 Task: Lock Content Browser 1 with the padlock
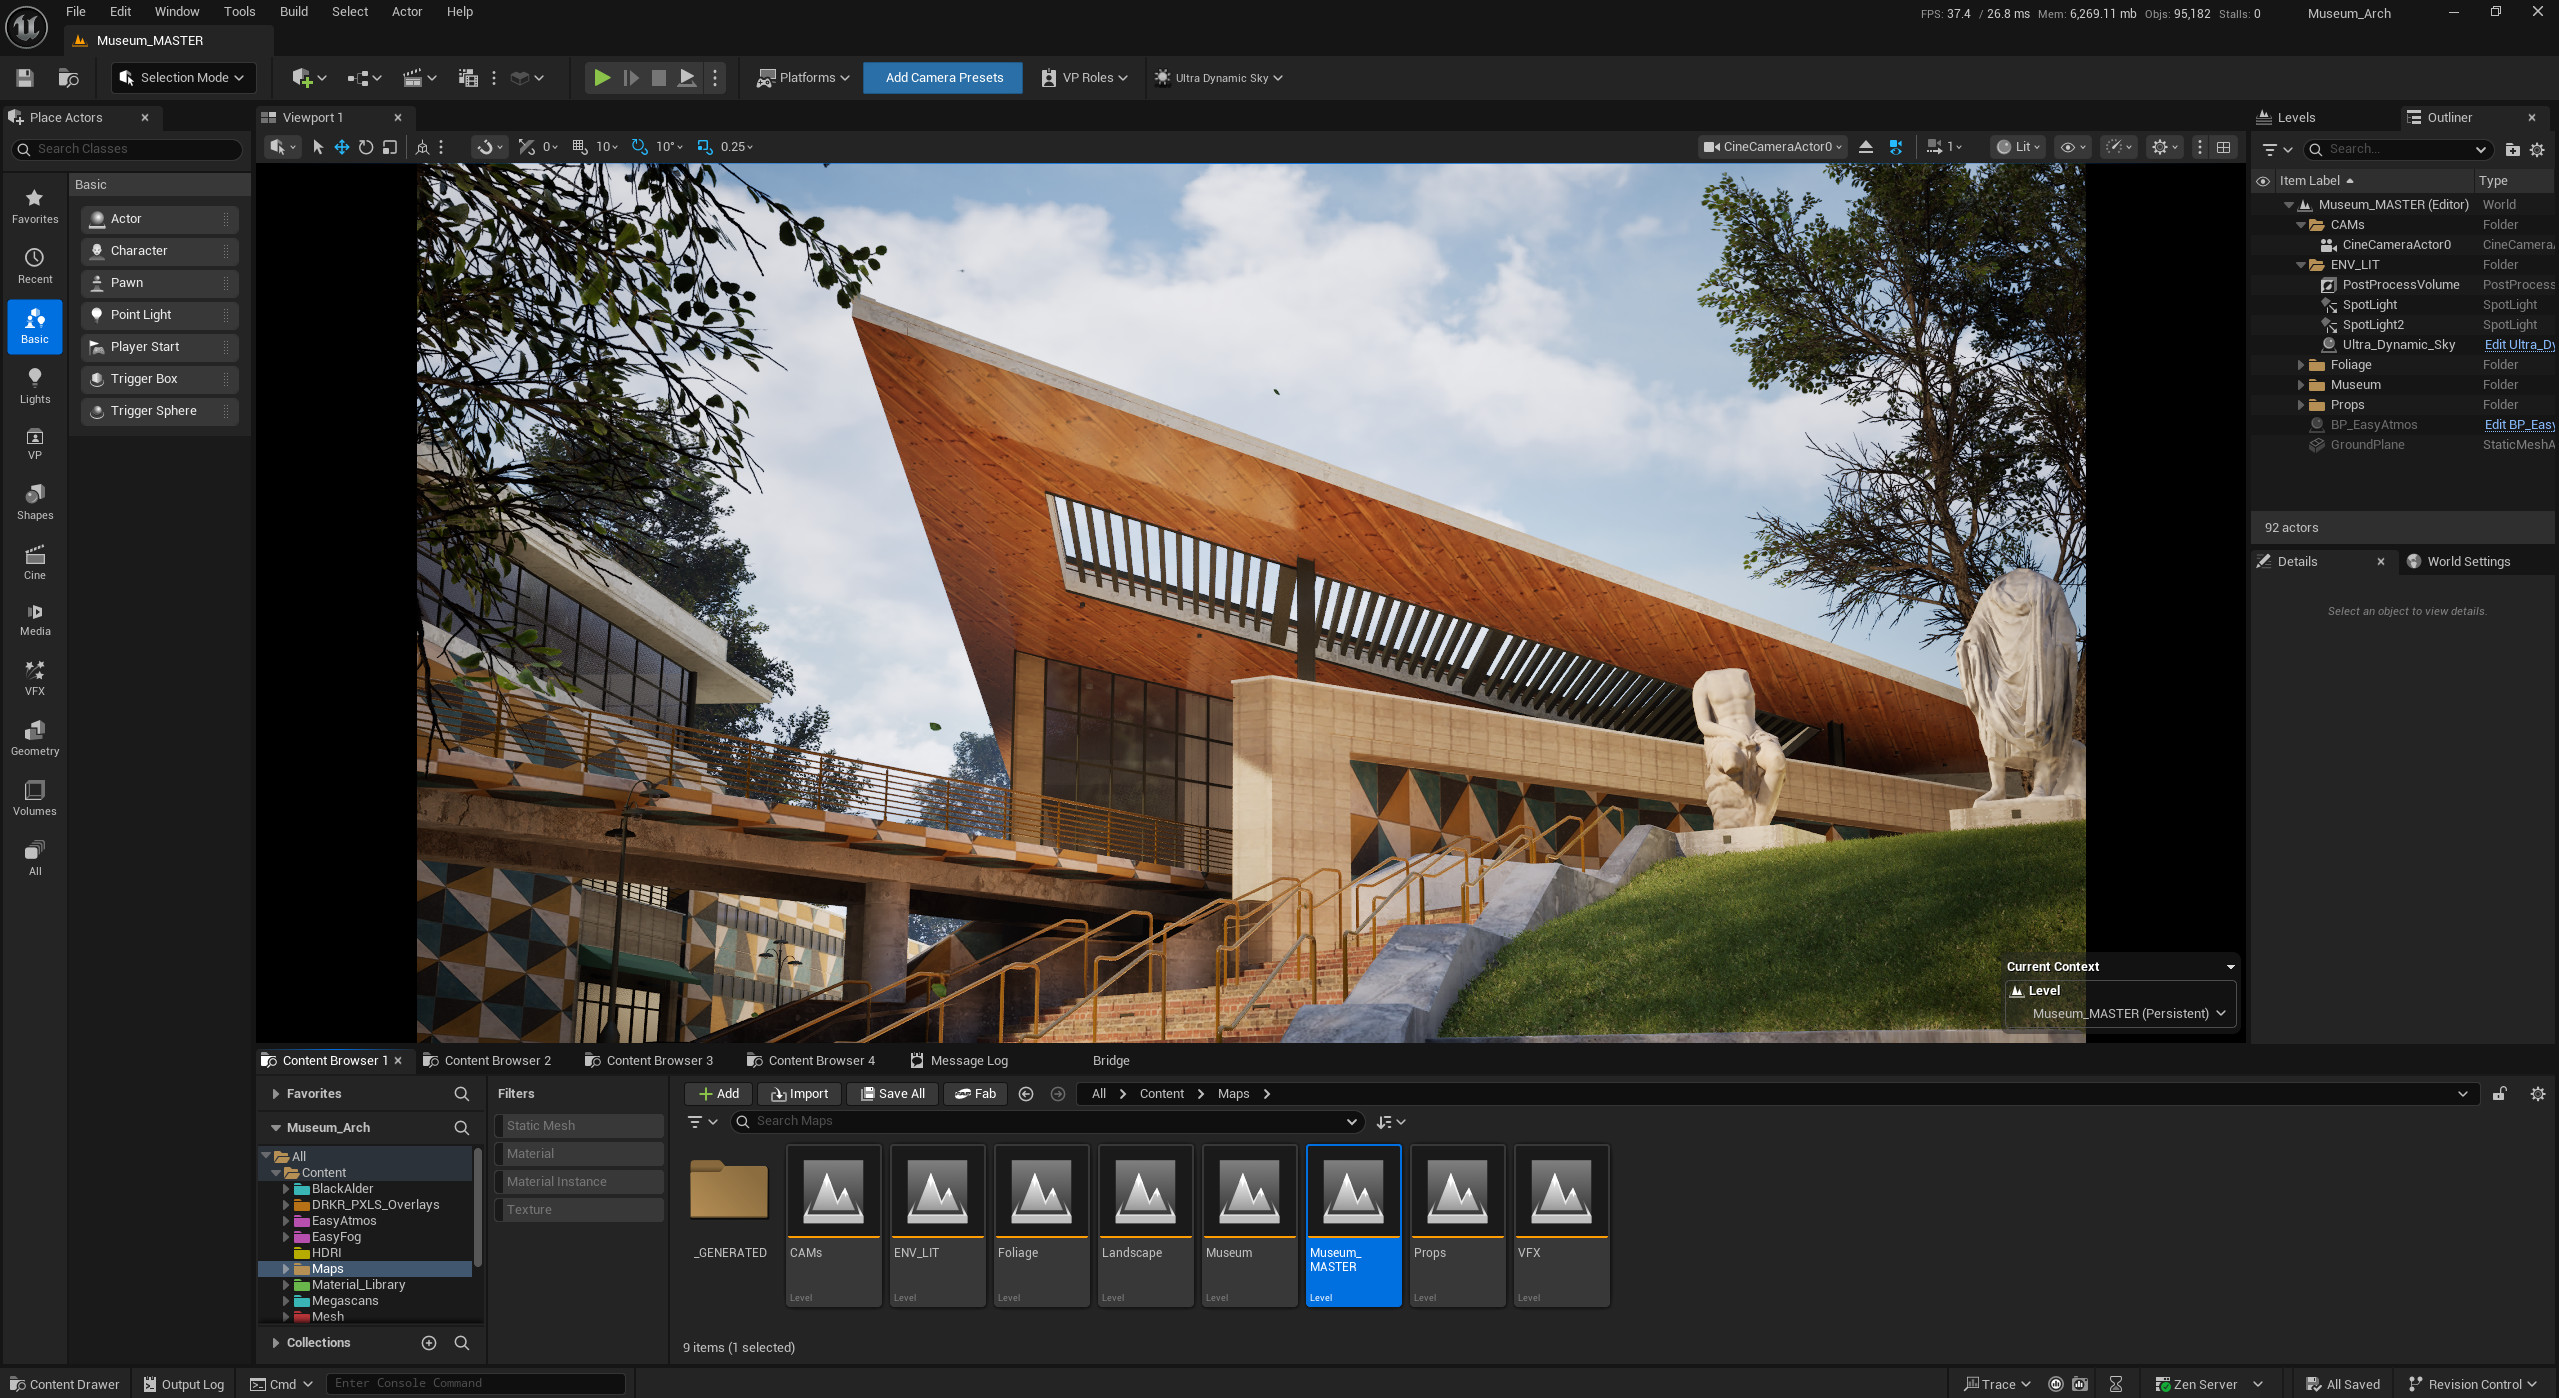[x=2500, y=1093]
